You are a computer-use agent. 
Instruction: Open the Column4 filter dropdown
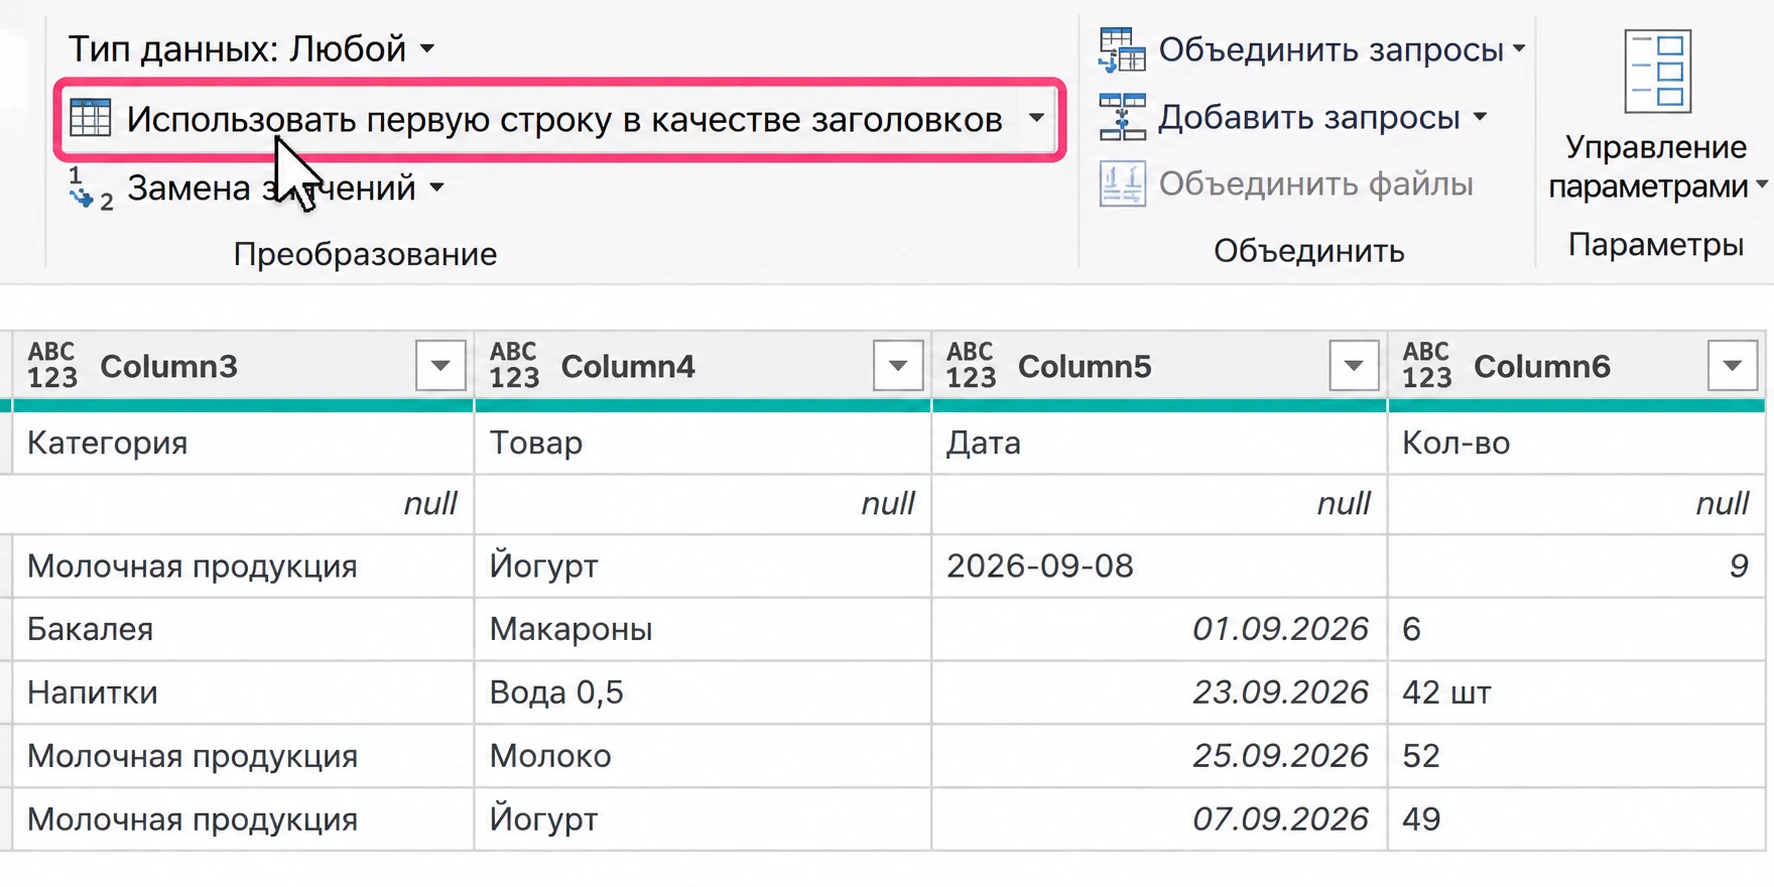(898, 366)
